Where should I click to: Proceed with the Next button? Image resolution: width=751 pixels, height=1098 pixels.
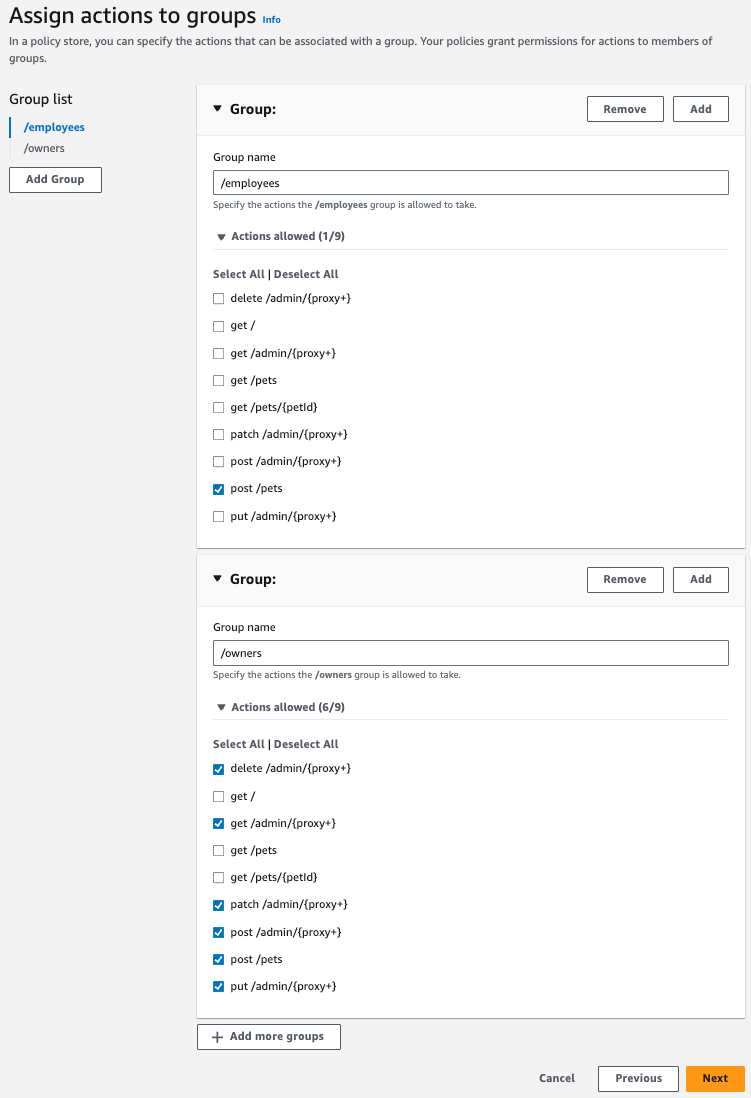[714, 1078]
